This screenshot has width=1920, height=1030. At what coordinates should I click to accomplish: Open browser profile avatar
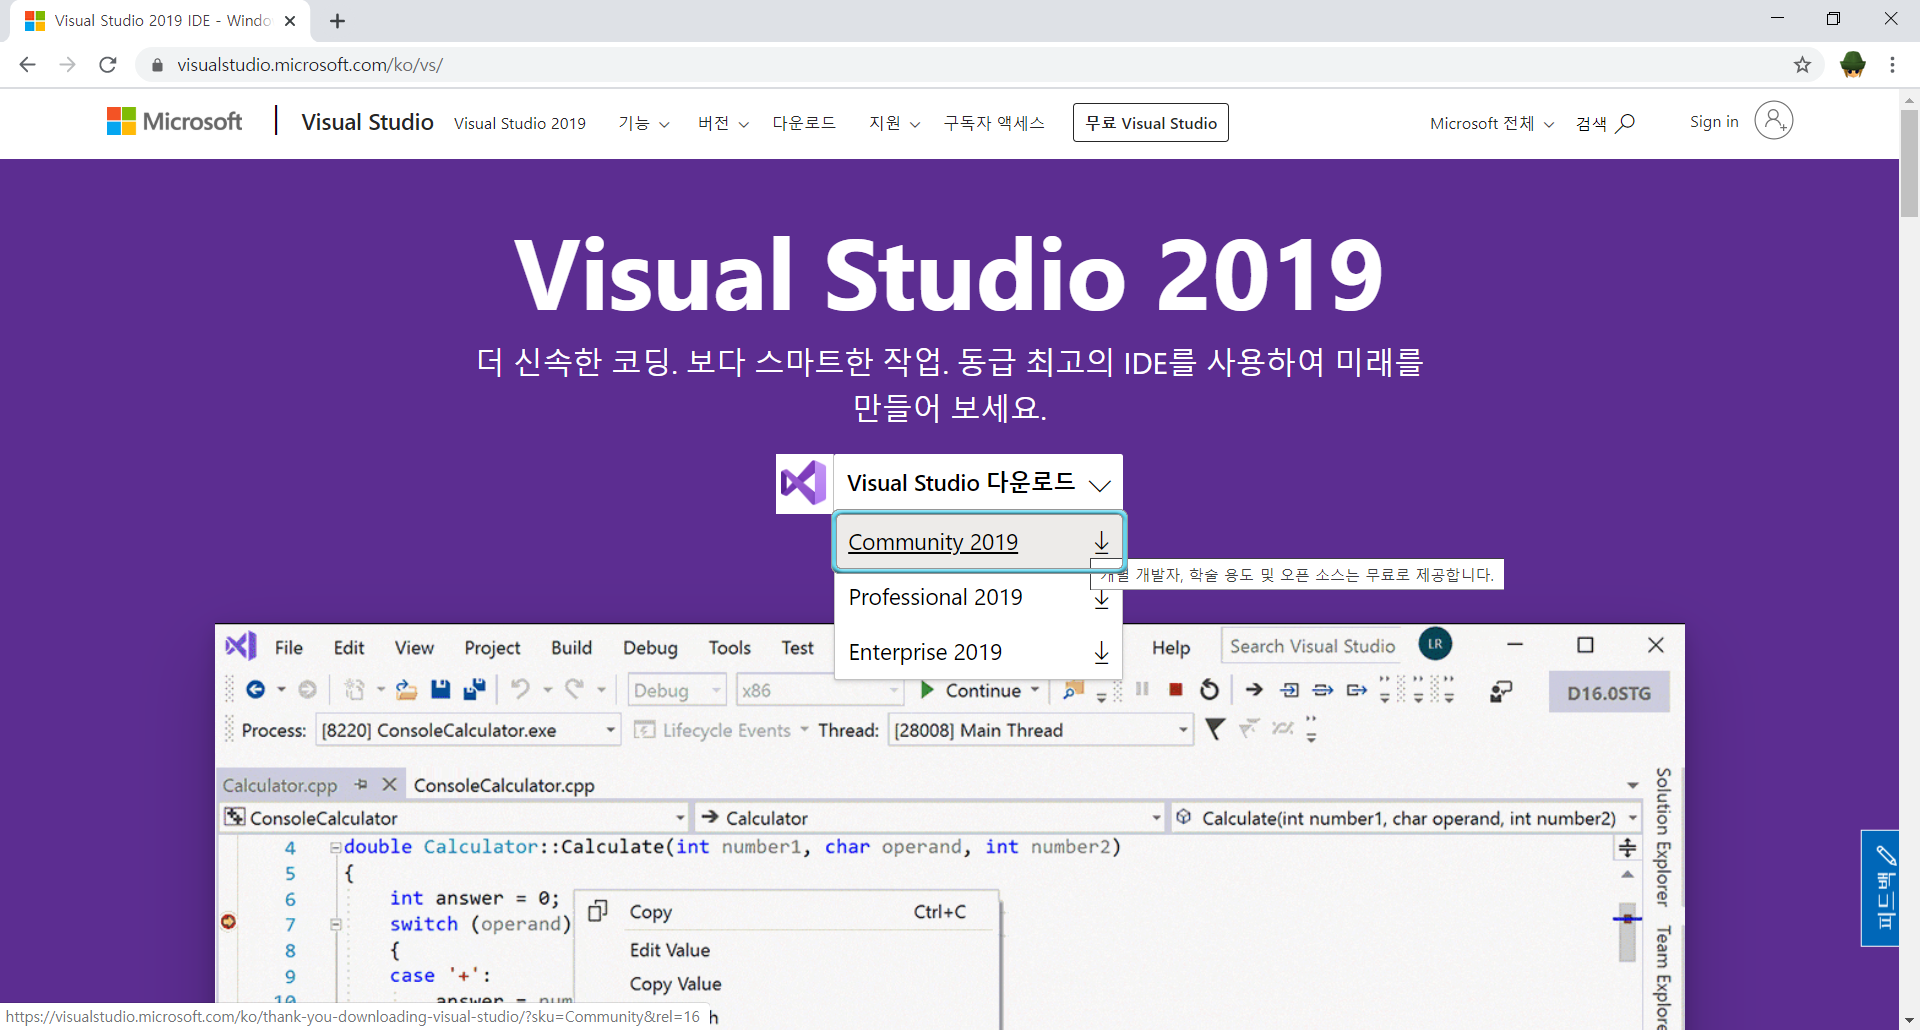(1853, 65)
